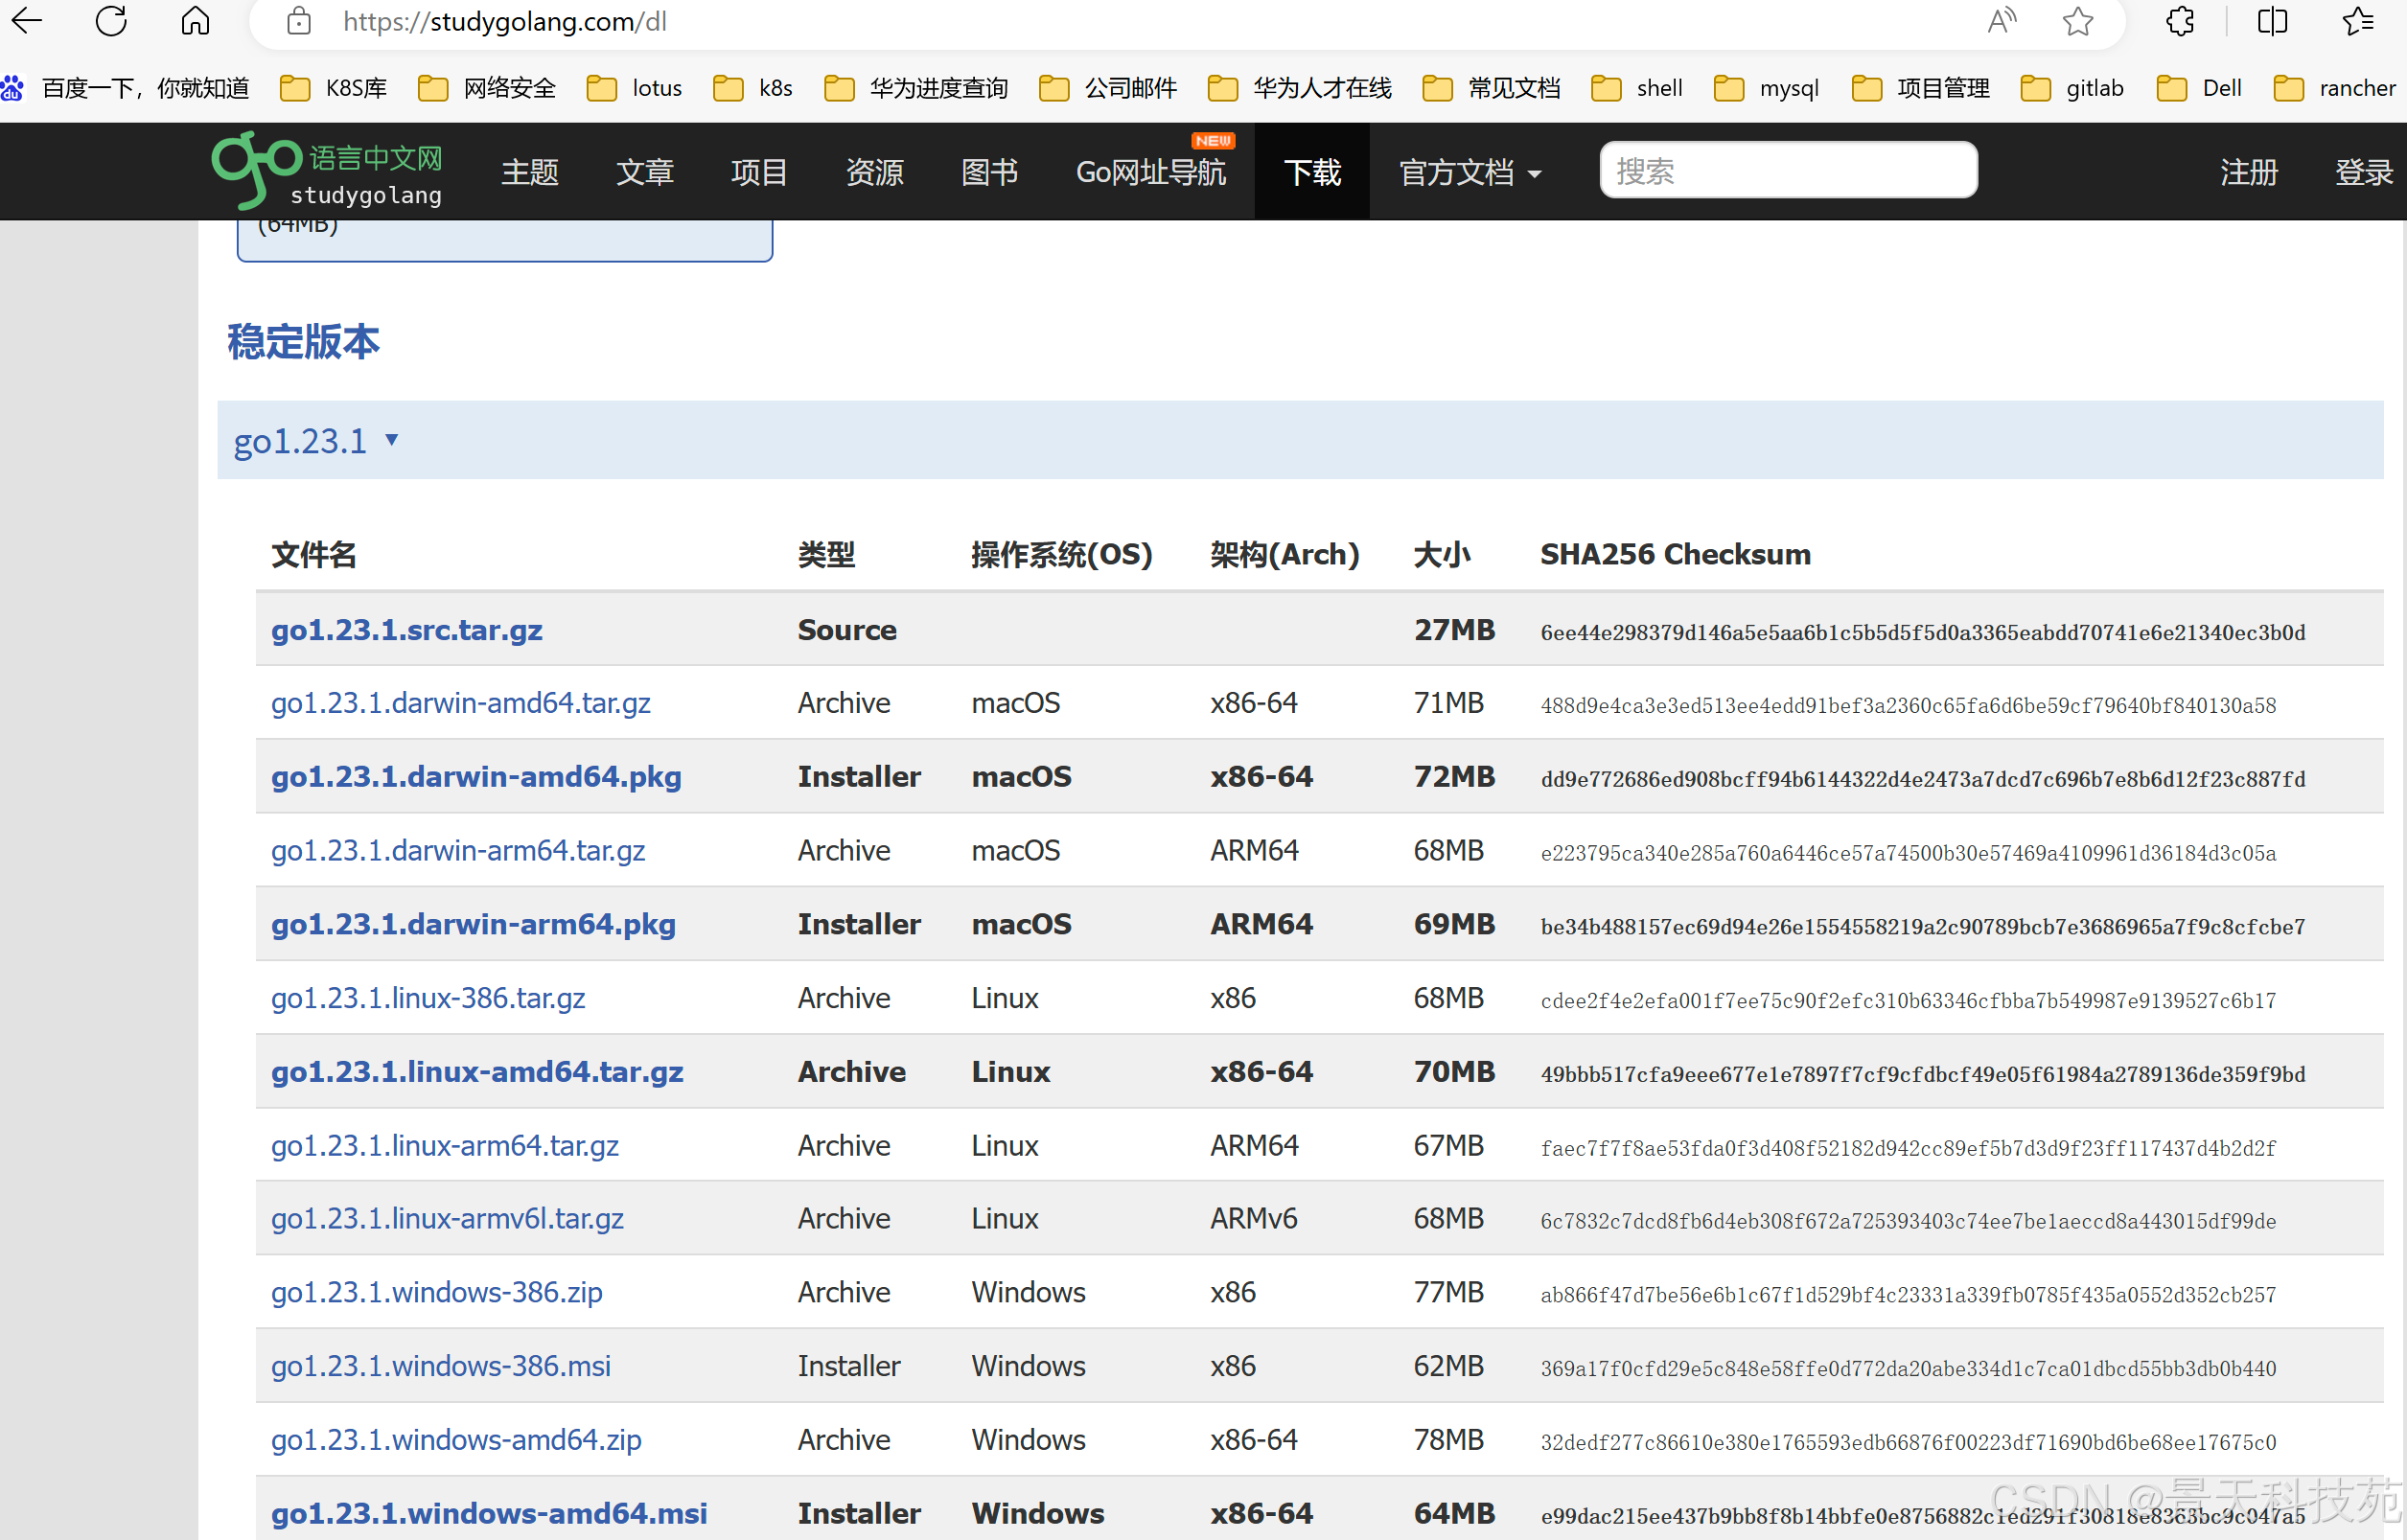Click the 注册 link
This screenshot has height=1540, width=2407.
click(x=2249, y=172)
